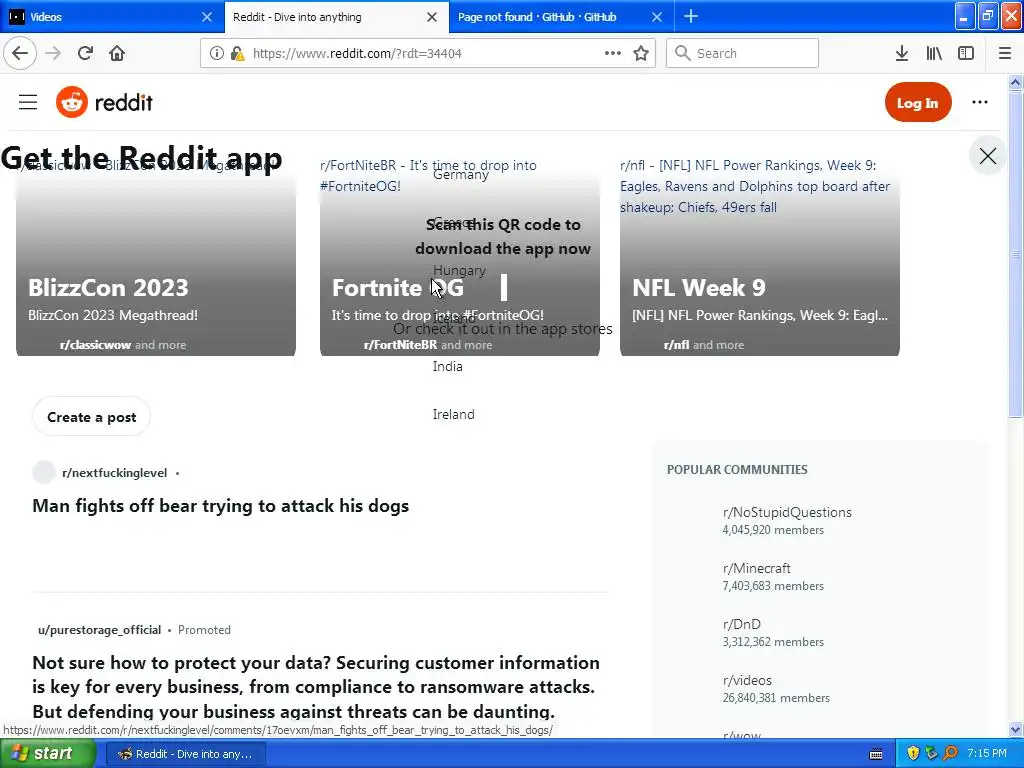
Task: Click the Reddit snoo logo
Action: point(72,102)
